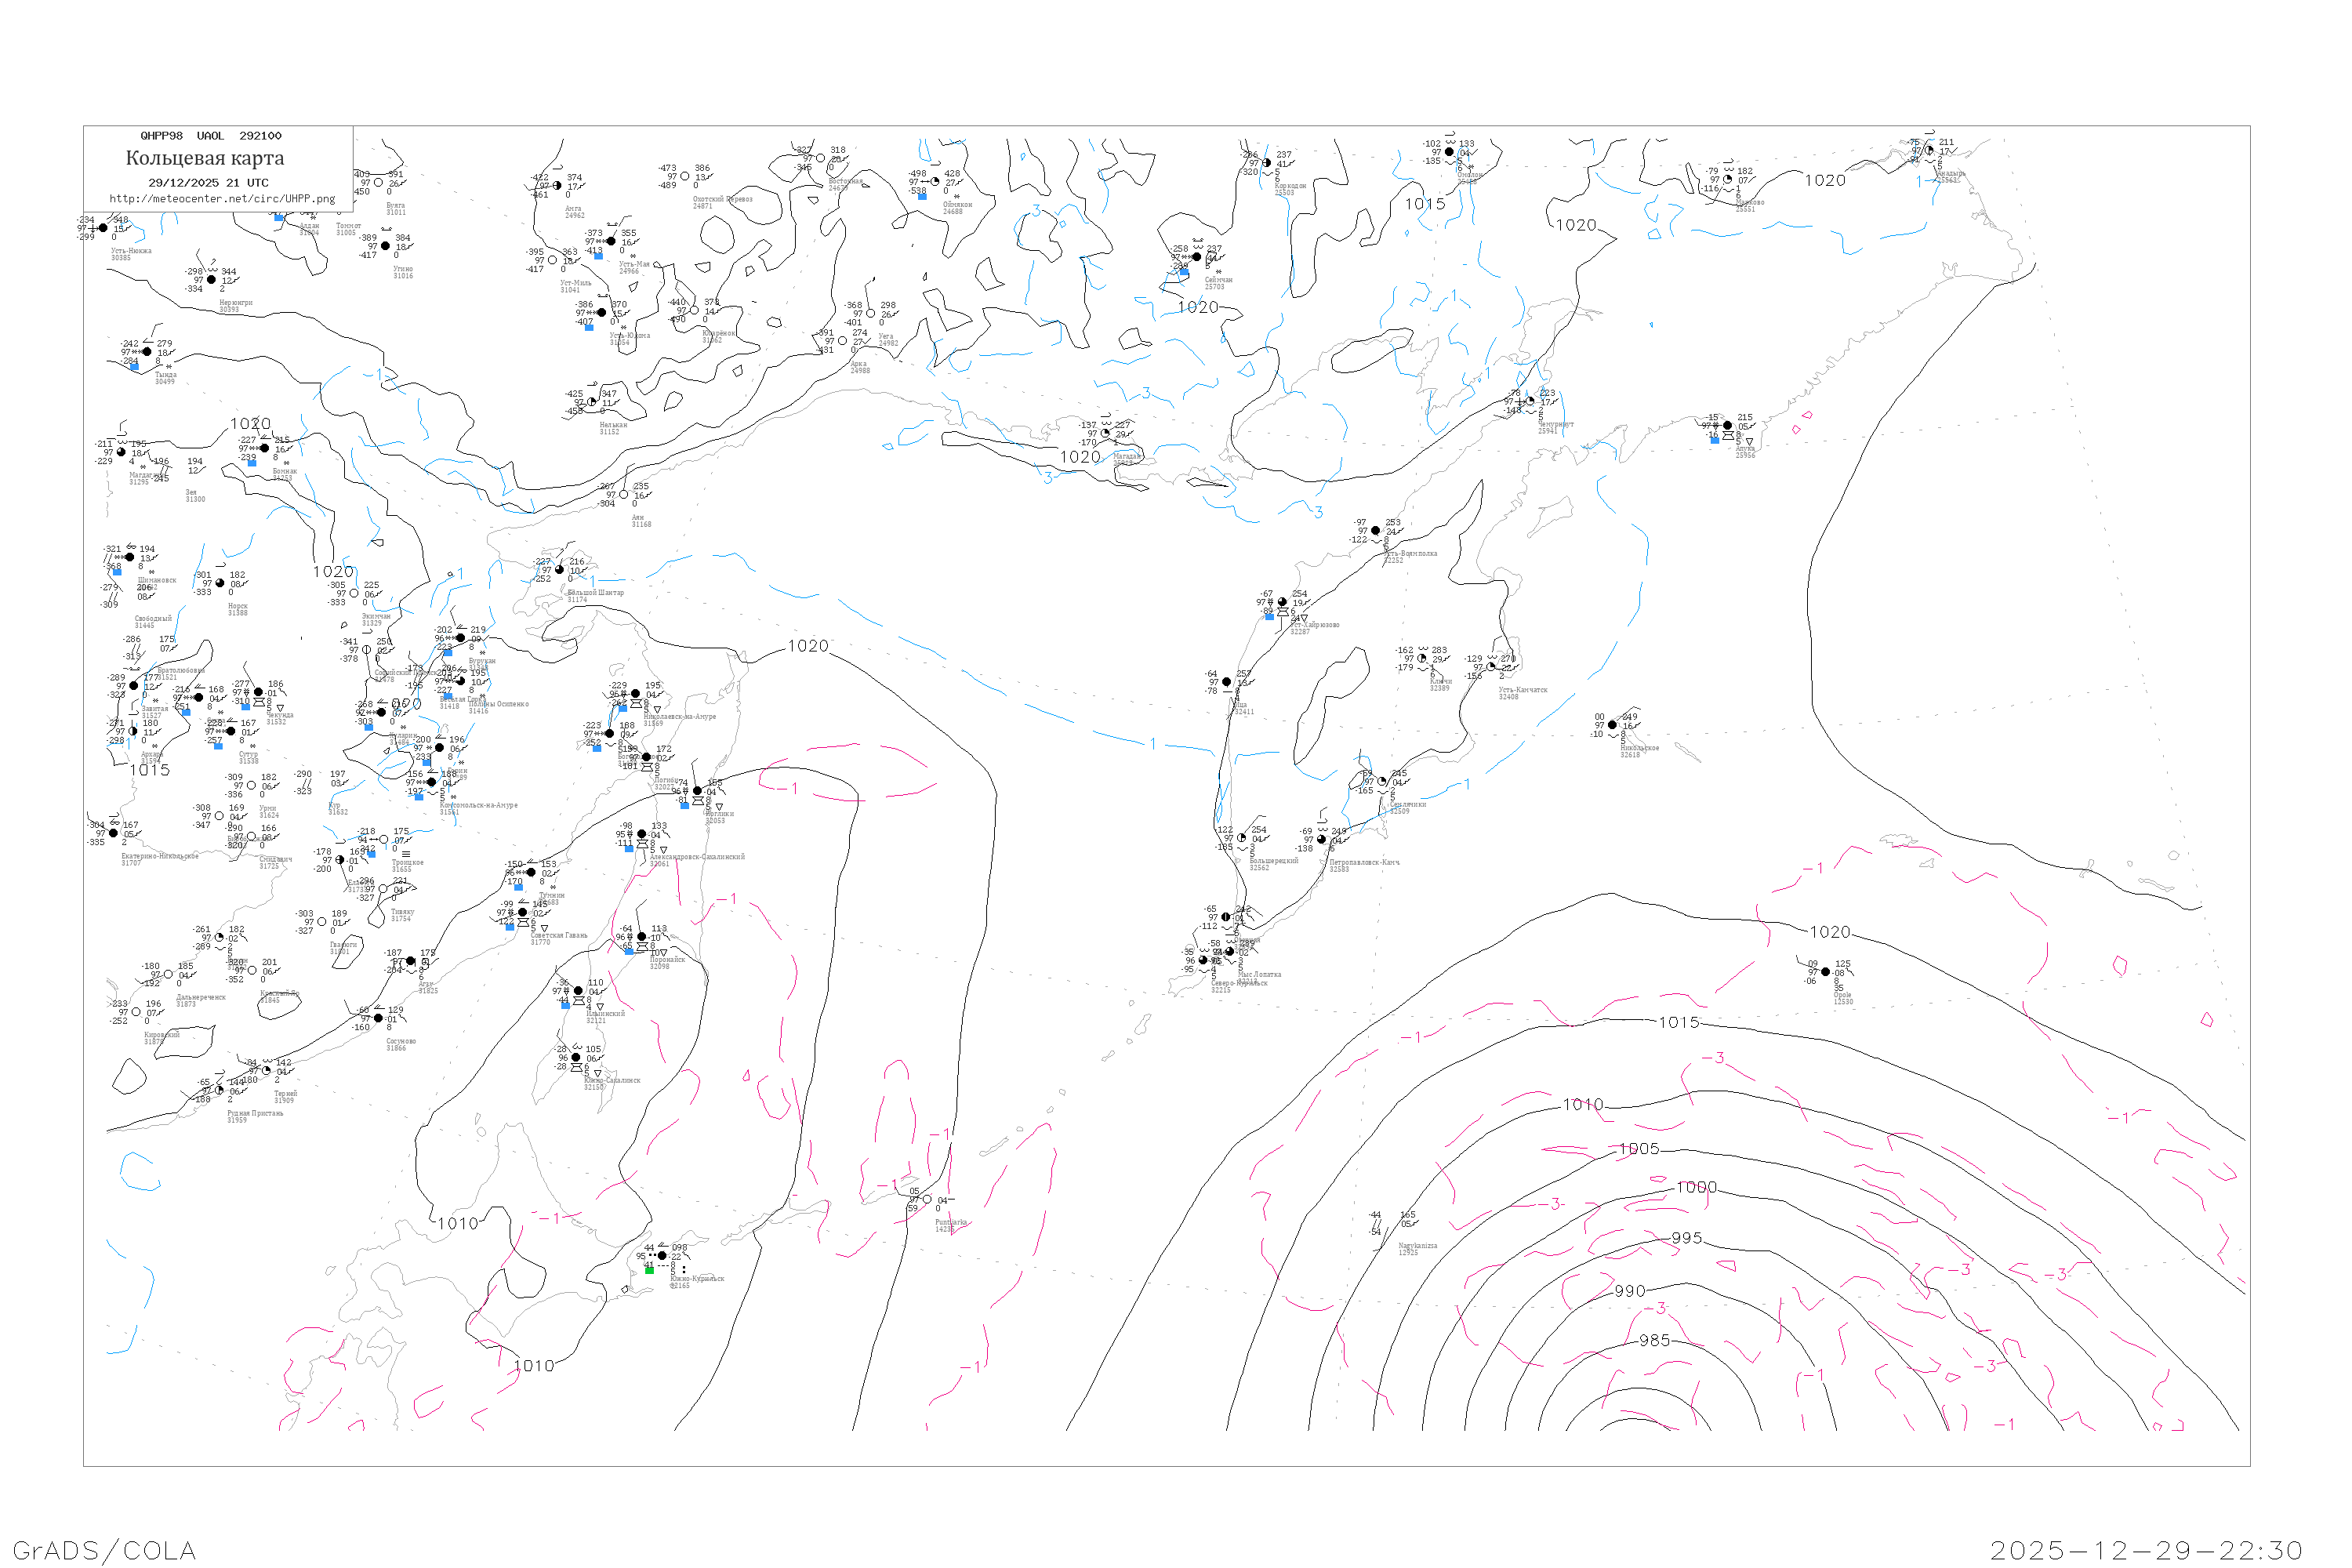Click the green square at Южно-Курильск station
The width and height of the screenshot is (2352, 1568).
pyautogui.click(x=649, y=1270)
